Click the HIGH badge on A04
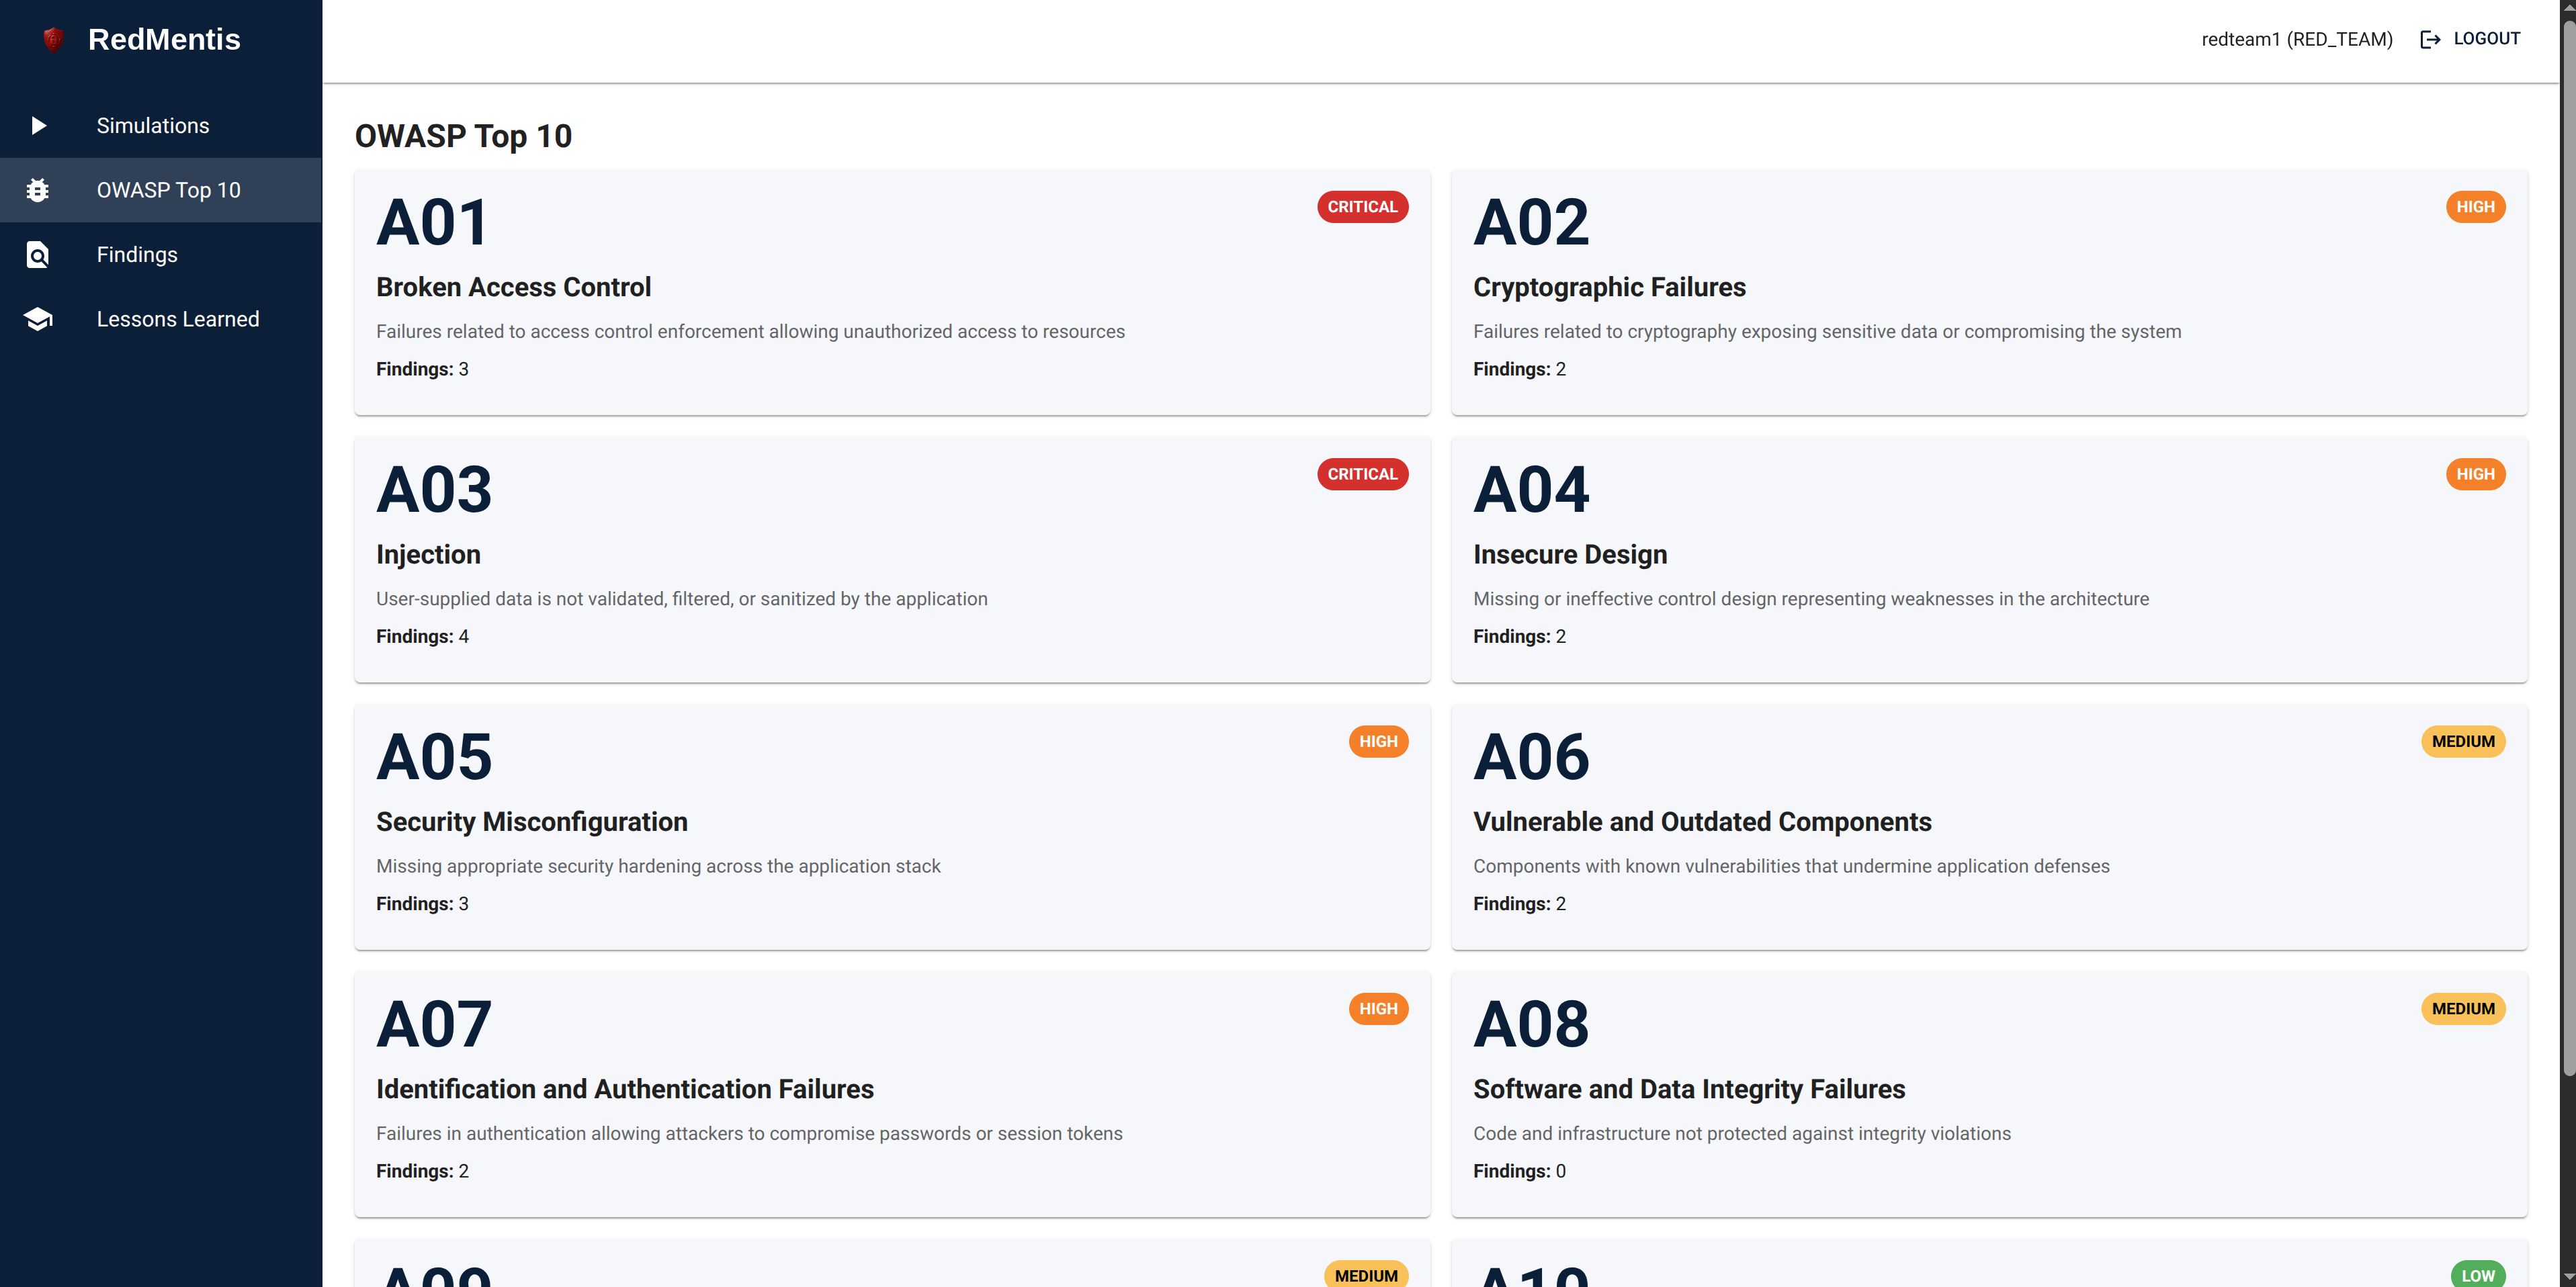This screenshot has width=2576, height=1287. 2475,474
